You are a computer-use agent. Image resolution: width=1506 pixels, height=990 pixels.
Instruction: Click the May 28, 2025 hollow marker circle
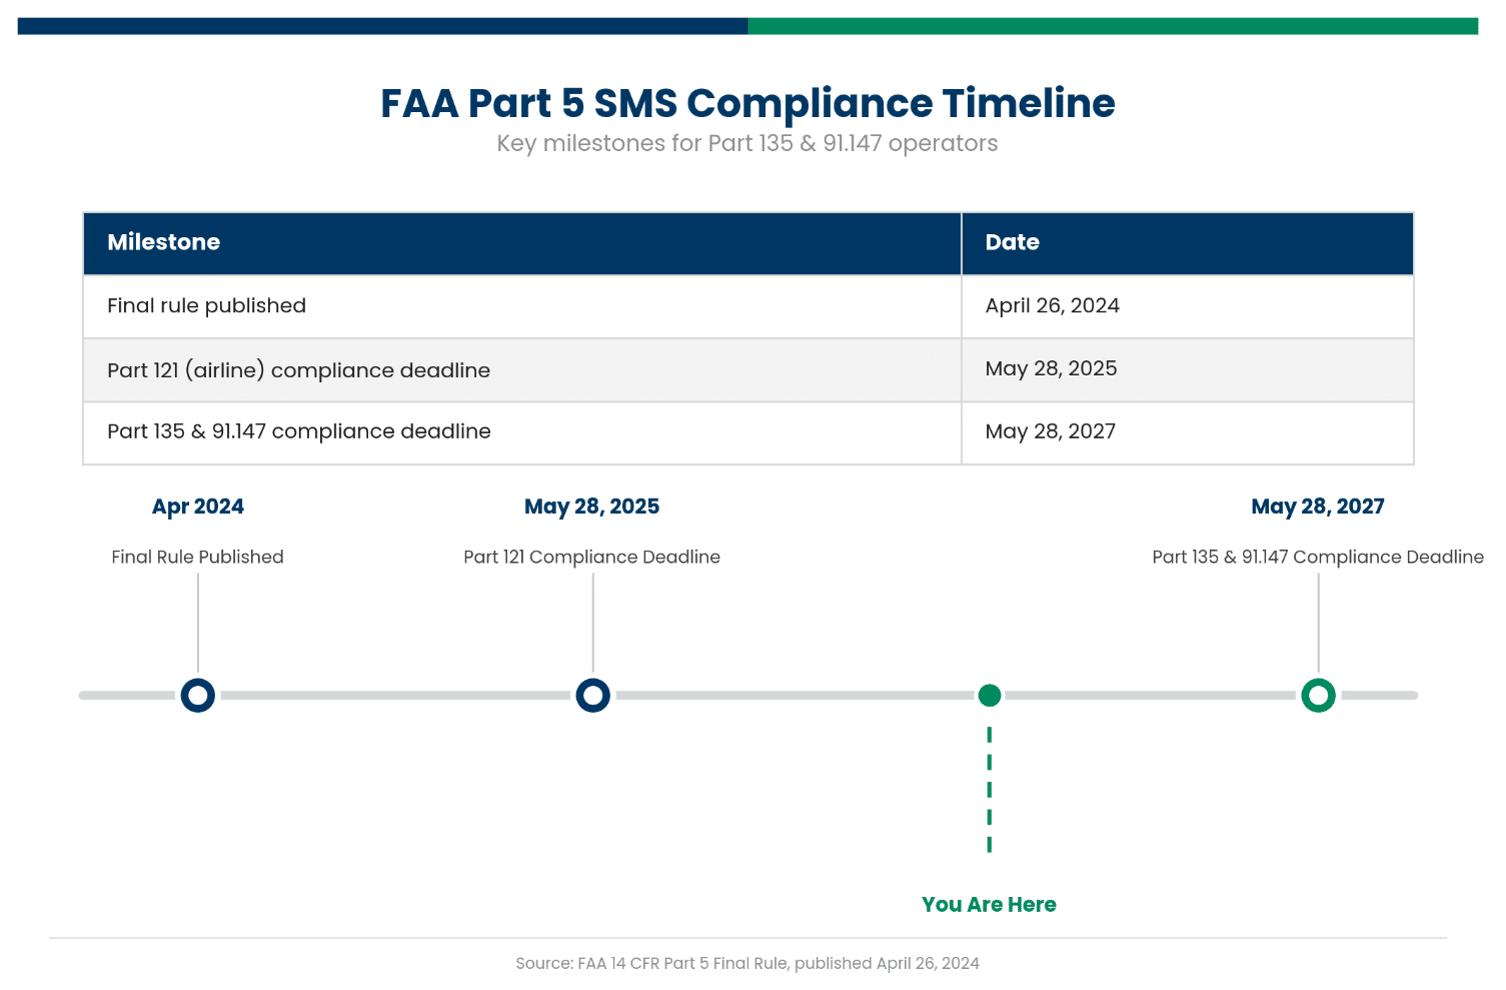[593, 695]
